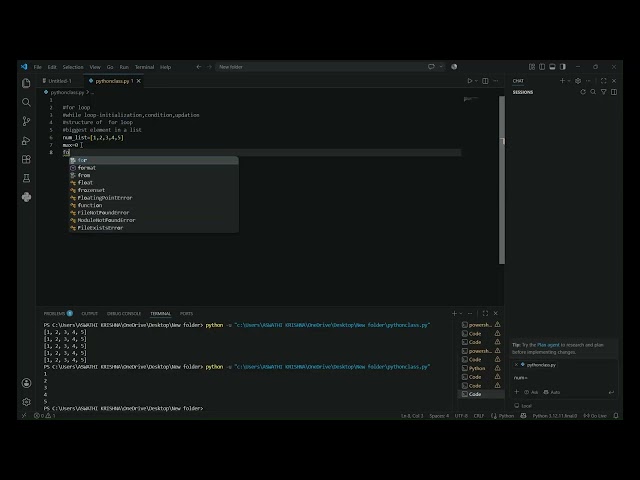The image size is (640, 480).
Task: Send the chat message arrow
Action: point(611,392)
